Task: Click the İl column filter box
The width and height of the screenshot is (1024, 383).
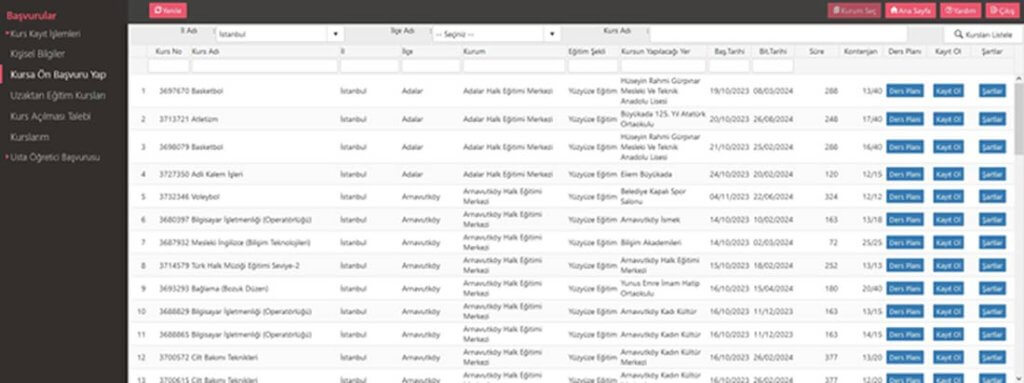Action: [x=370, y=65]
